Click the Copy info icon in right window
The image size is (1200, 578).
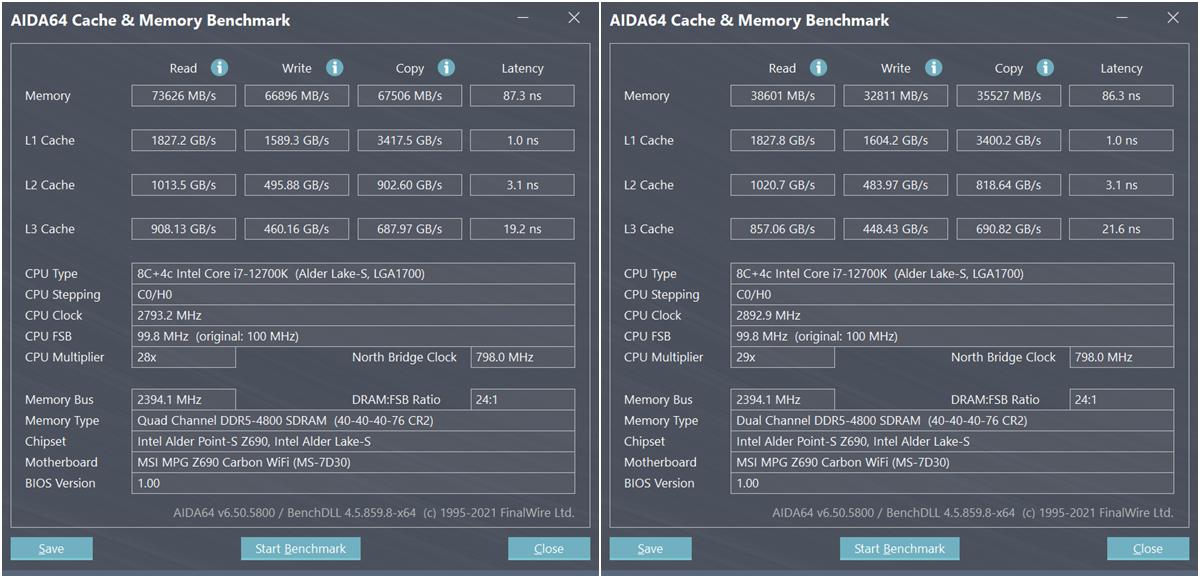(1046, 68)
